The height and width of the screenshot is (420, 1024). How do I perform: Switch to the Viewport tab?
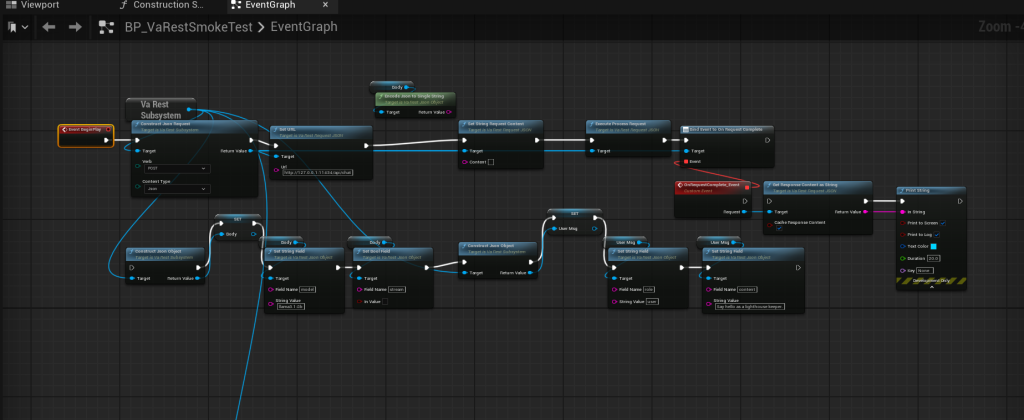point(40,6)
